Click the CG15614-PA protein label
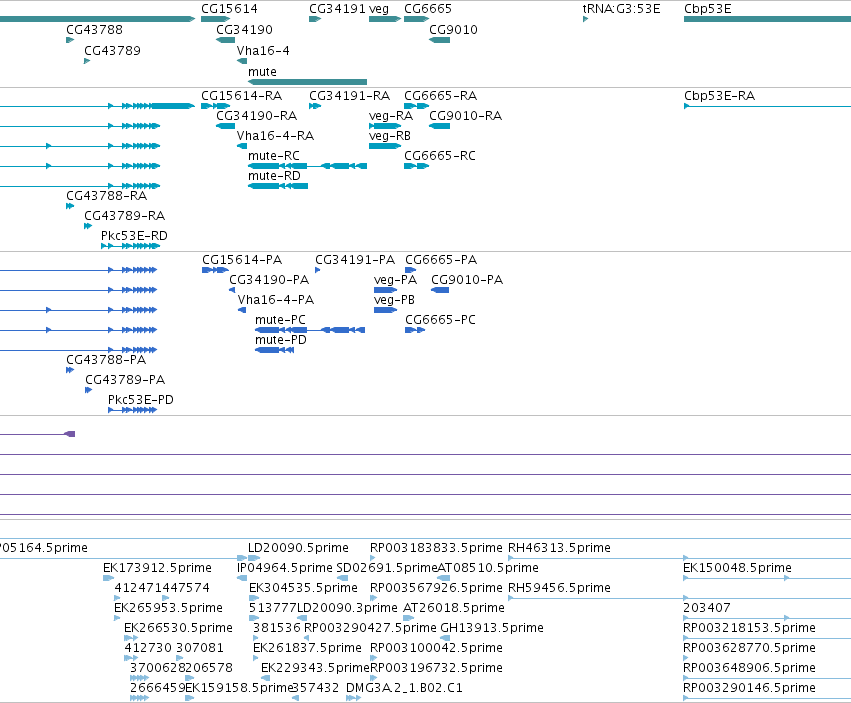The image size is (851, 703). point(242,260)
